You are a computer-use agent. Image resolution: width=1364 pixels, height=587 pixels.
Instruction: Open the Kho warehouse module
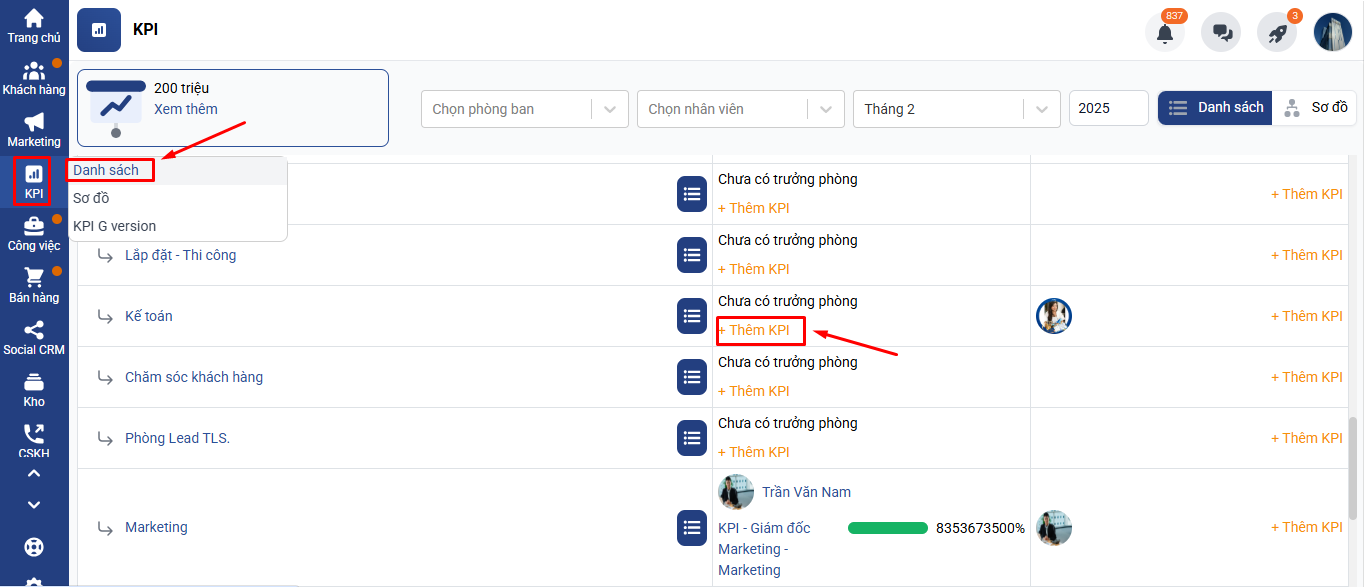(34, 390)
